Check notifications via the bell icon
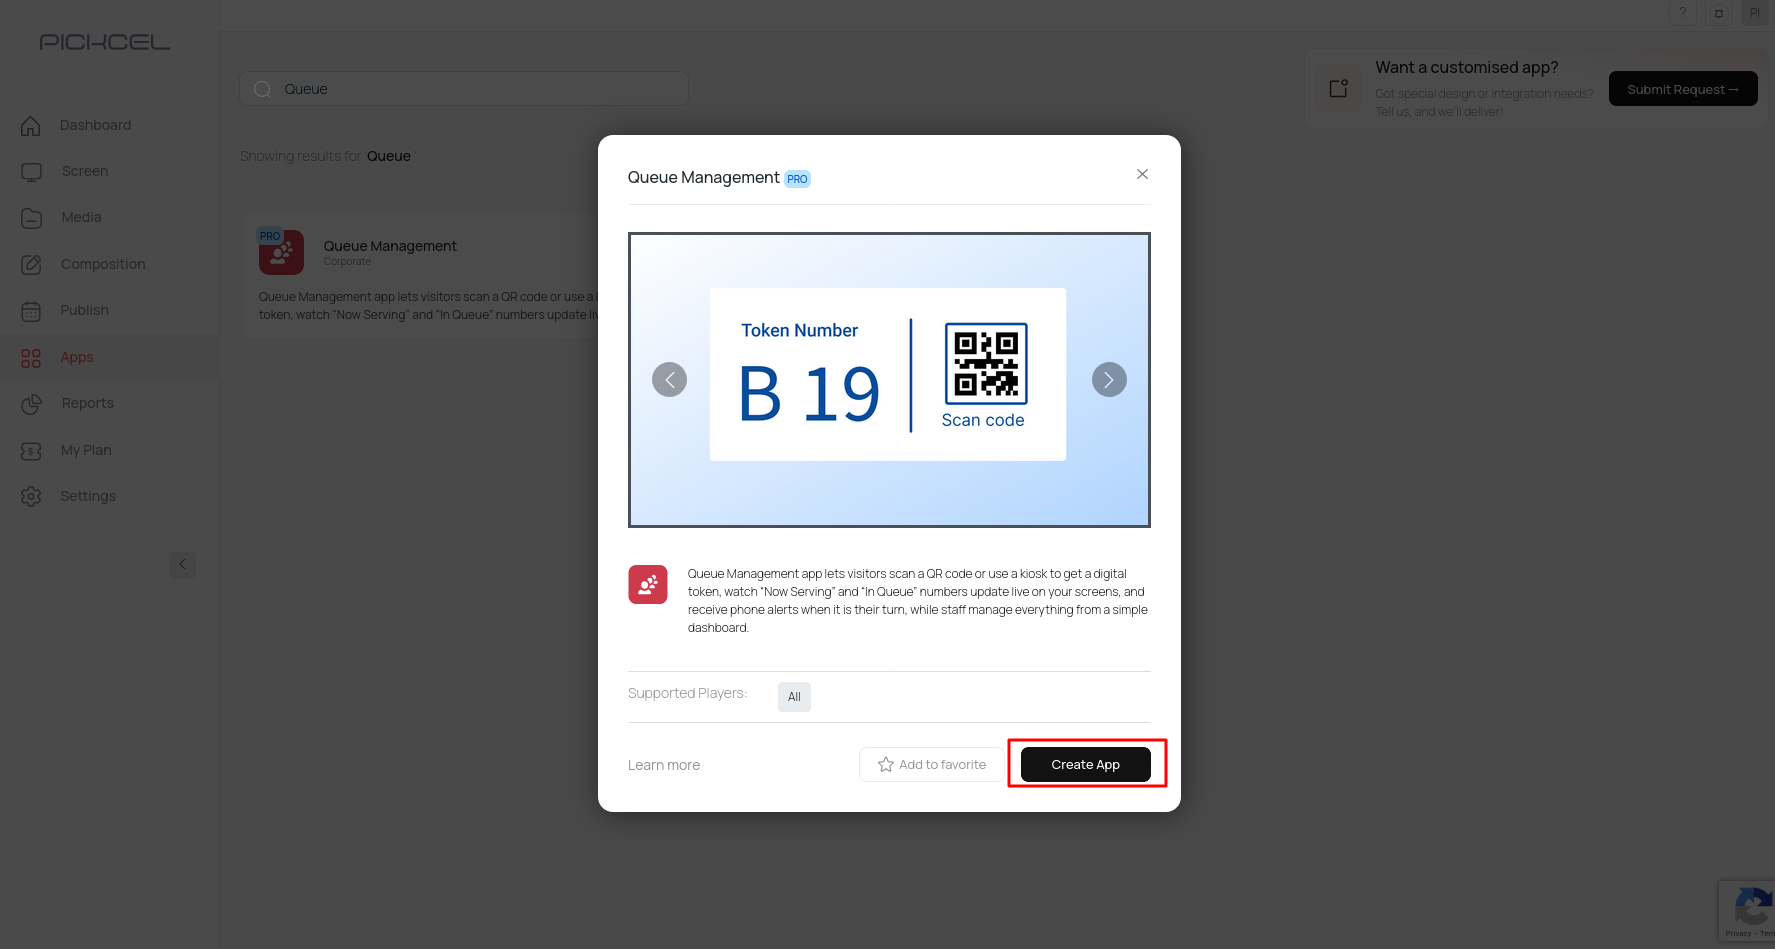 pos(1719,13)
